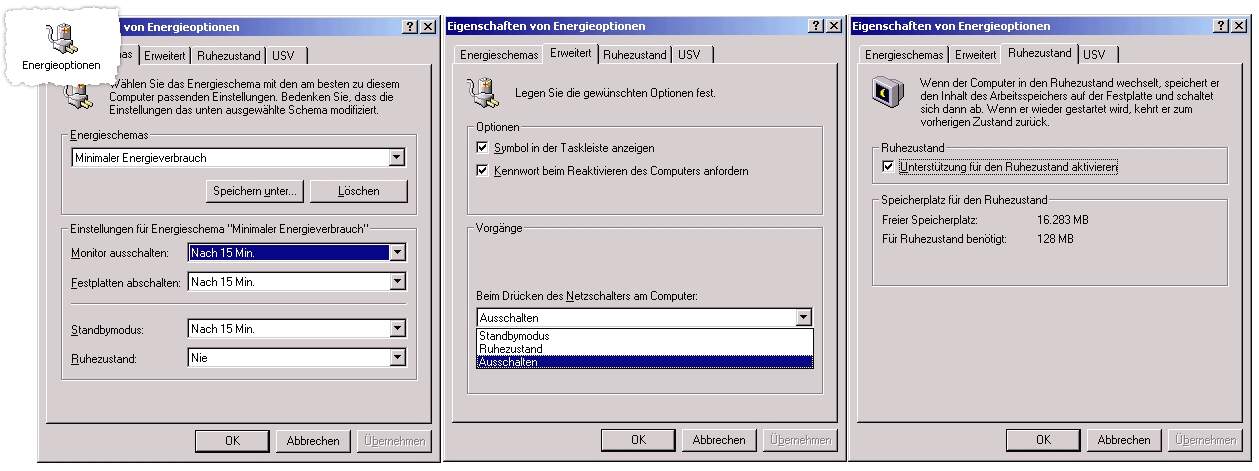The image size is (1259, 471).
Task: Click 'Abbrechen' in the Ruhezustand dialog
Action: [x=1124, y=440]
